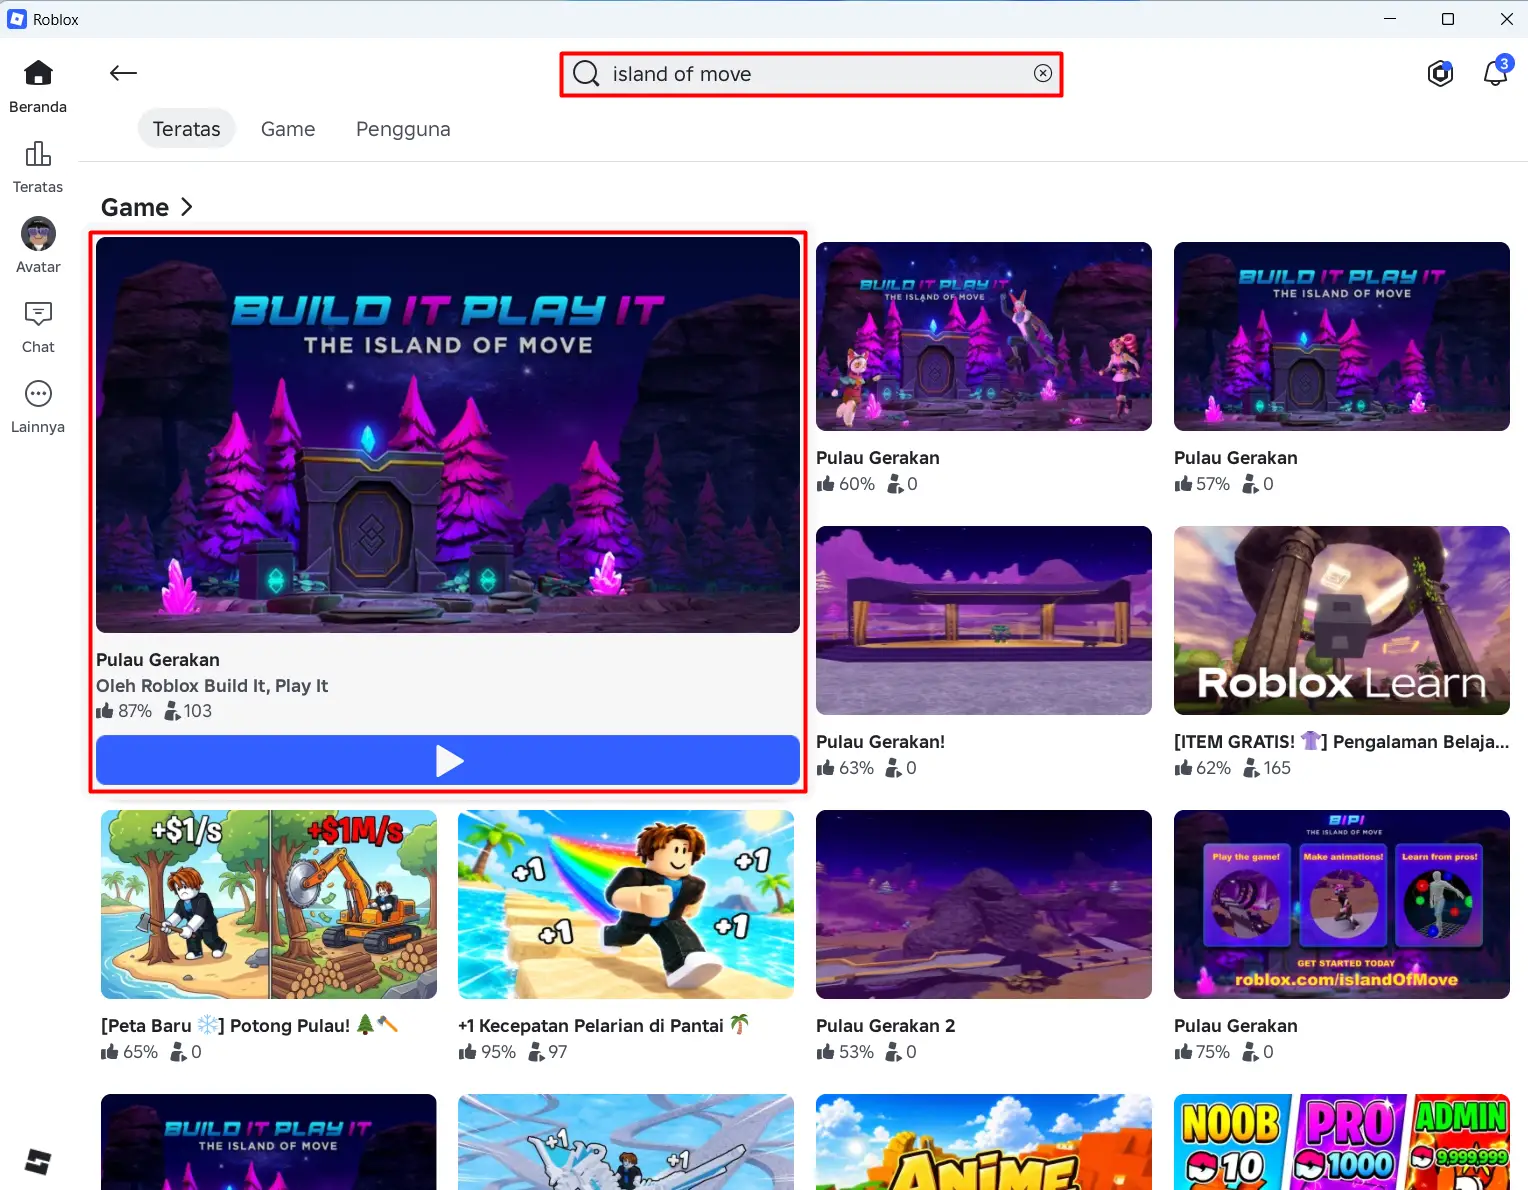Open the notifications bell
1528x1190 pixels.
coord(1496,73)
